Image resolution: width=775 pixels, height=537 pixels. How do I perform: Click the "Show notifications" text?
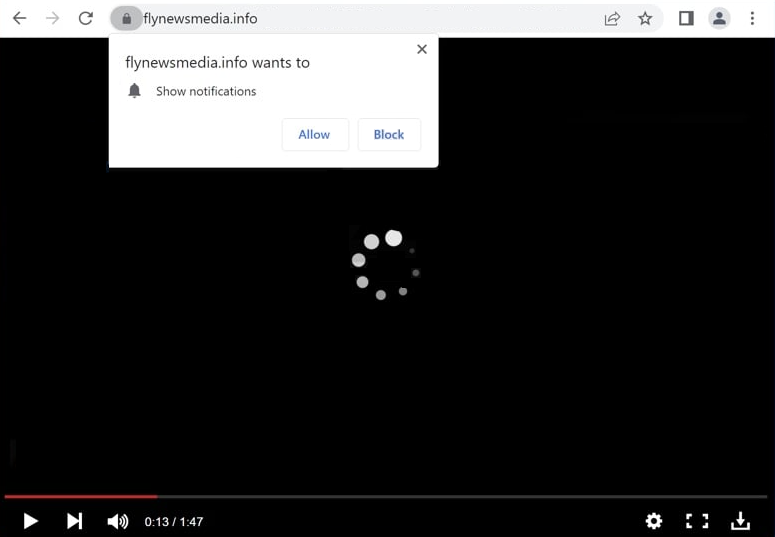click(206, 91)
